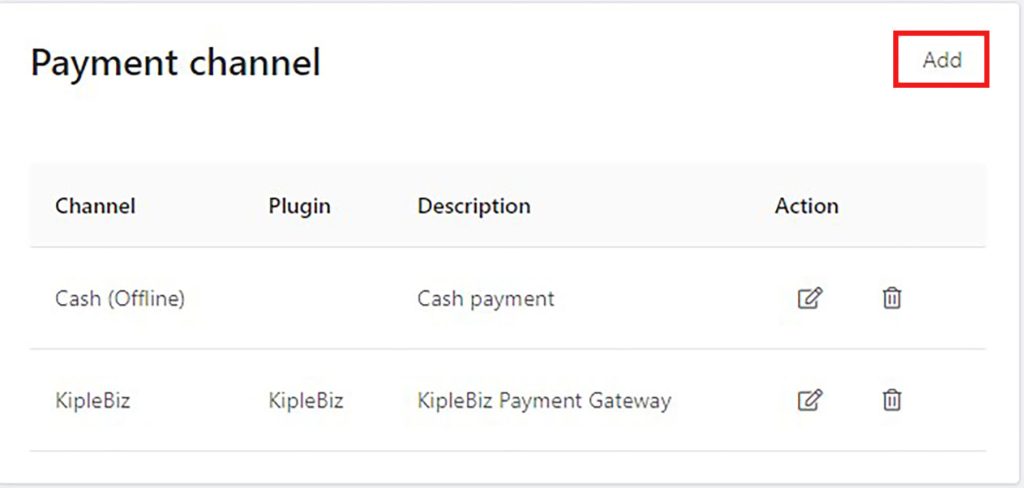Remove KipleBiz channel with trash icon
This screenshot has width=1024, height=488.
click(891, 400)
